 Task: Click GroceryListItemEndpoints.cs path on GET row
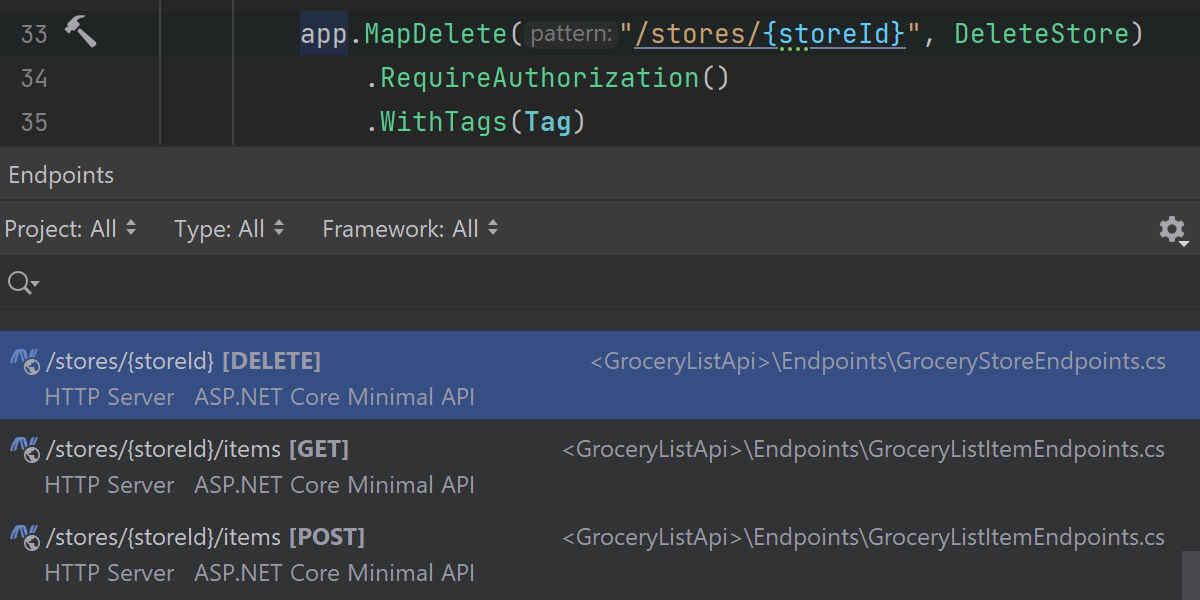[x=863, y=450]
